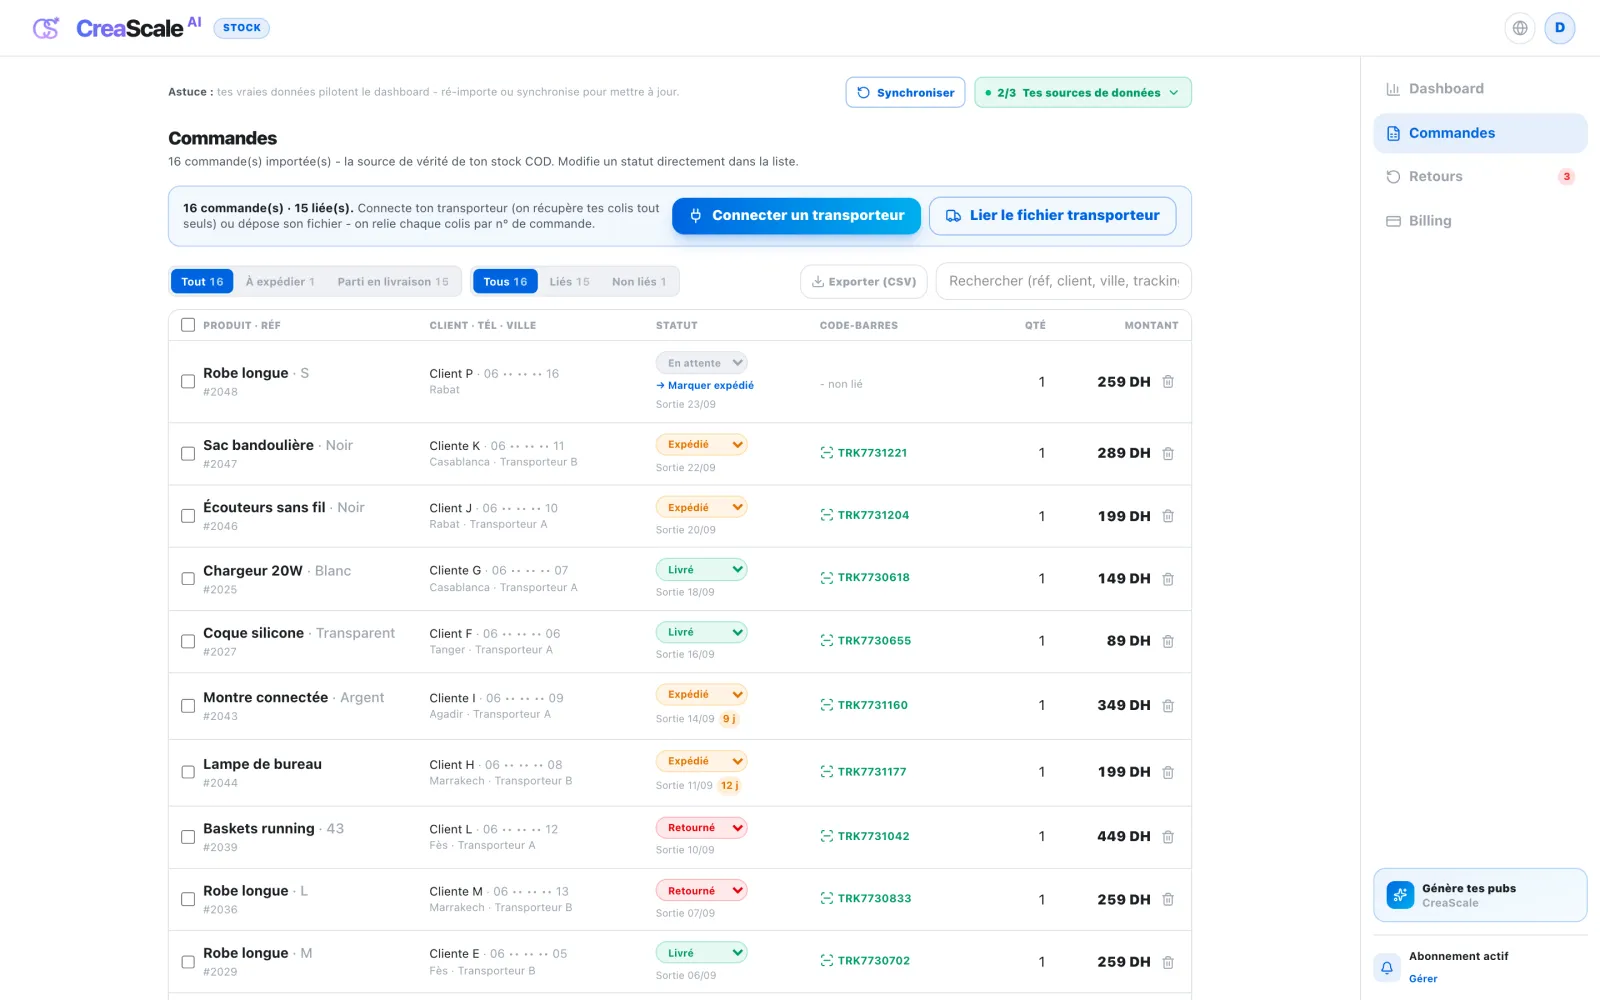This screenshot has height=1000, width=1600.
Task: Click the Synchroniser button
Action: (x=905, y=92)
